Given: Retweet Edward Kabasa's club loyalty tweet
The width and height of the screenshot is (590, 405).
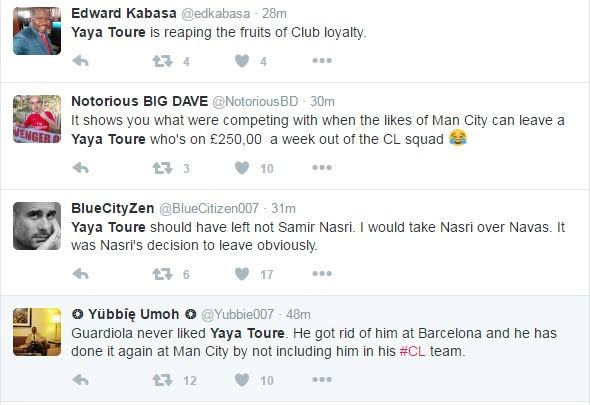Looking at the screenshot, I should pos(163,61).
